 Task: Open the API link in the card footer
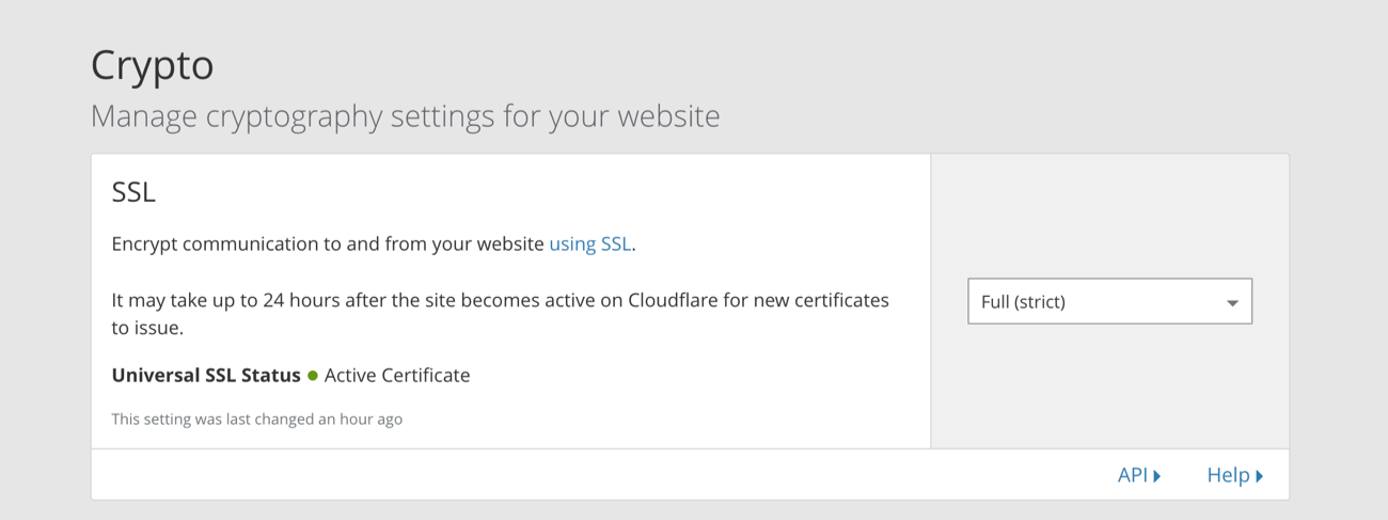tap(1132, 475)
